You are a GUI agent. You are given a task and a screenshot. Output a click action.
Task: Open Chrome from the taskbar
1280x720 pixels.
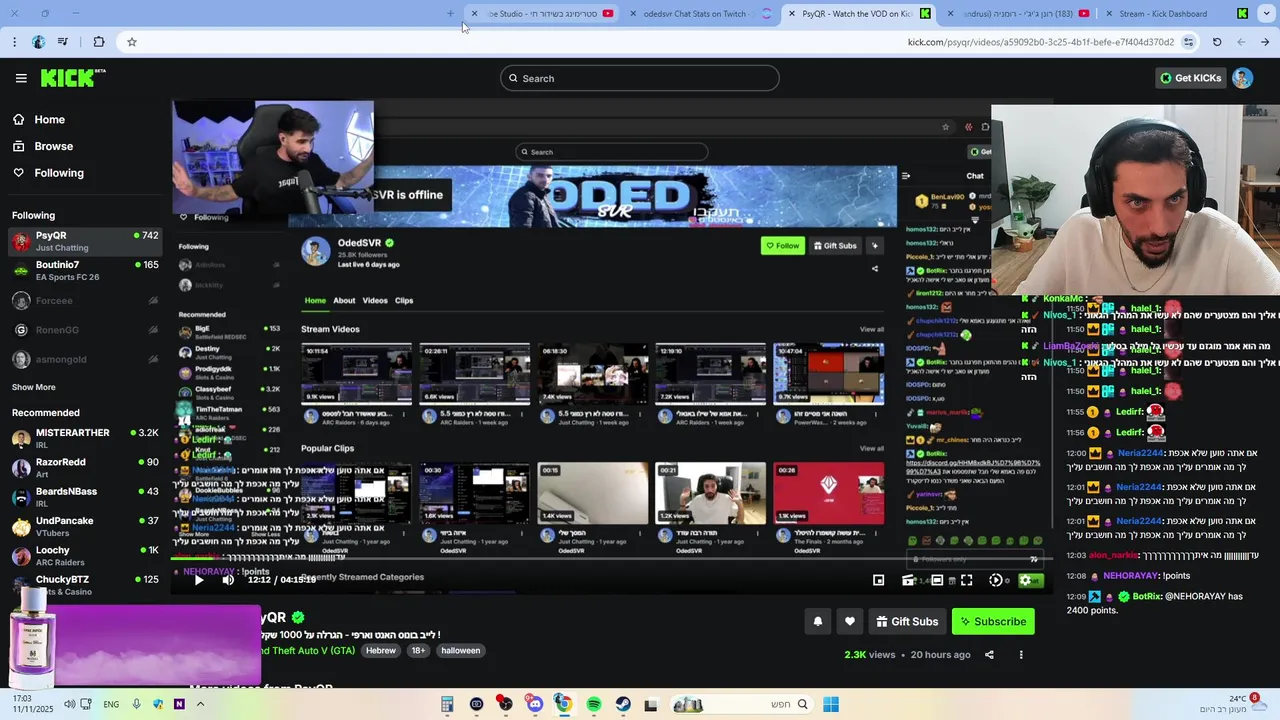click(x=564, y=704)
